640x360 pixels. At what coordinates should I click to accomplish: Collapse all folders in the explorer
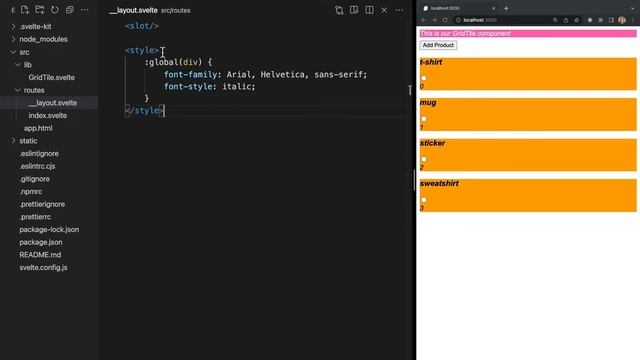tap(69, 10)
